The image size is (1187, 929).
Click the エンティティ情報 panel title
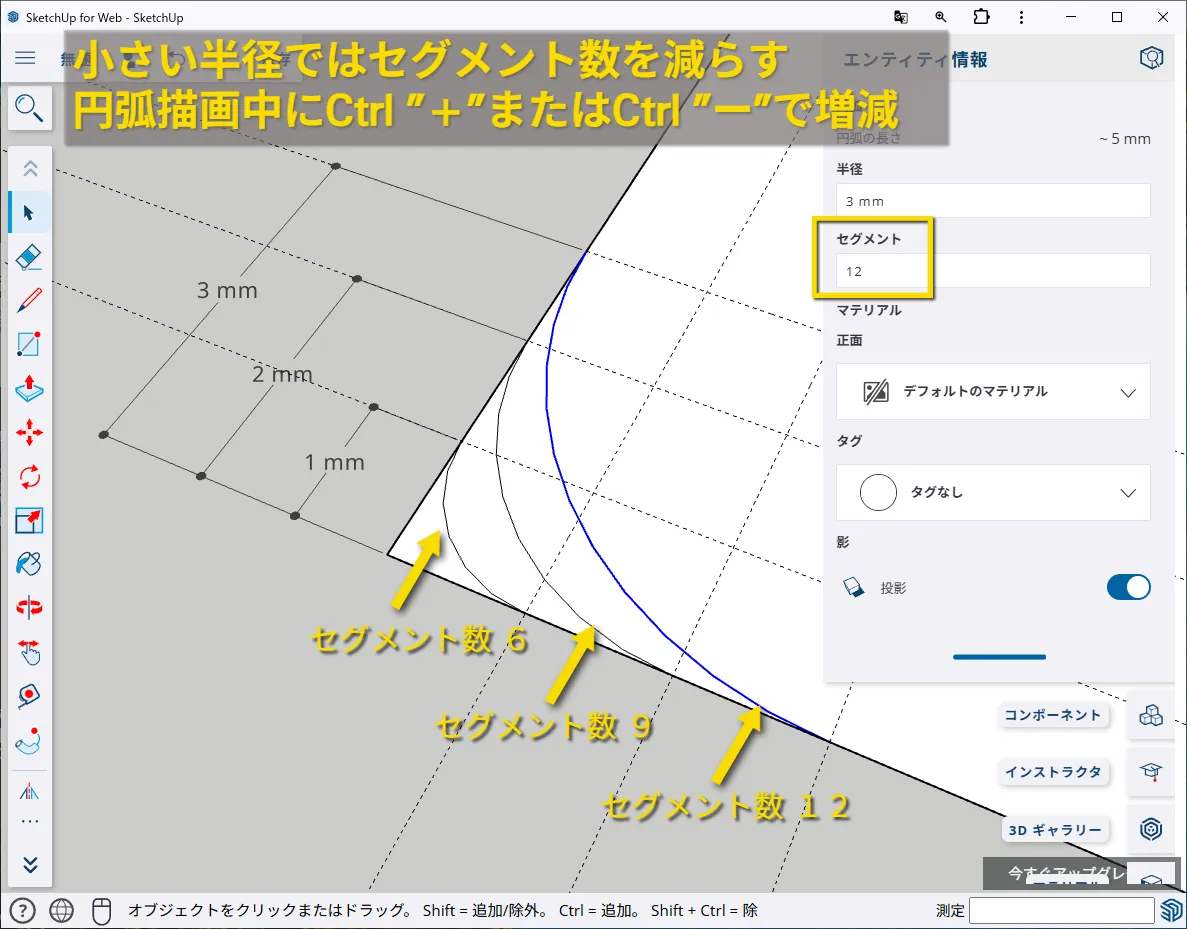pyautogui.click(x=915, y=60)
